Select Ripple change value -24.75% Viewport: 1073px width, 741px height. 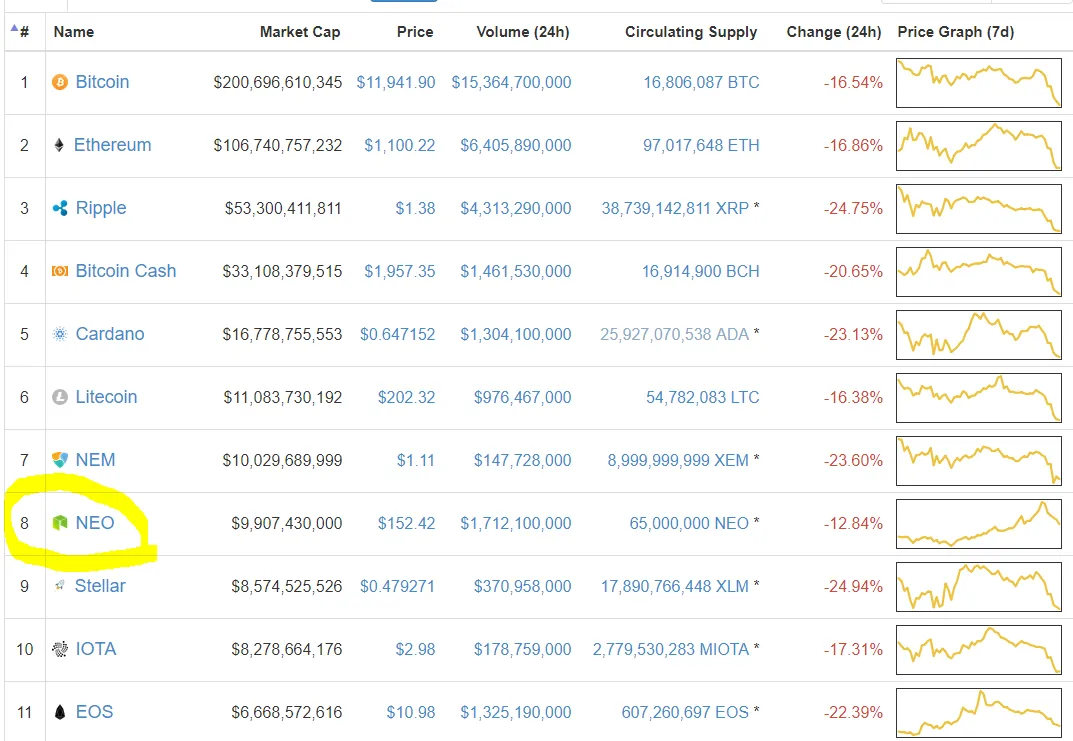coord(853,209)
